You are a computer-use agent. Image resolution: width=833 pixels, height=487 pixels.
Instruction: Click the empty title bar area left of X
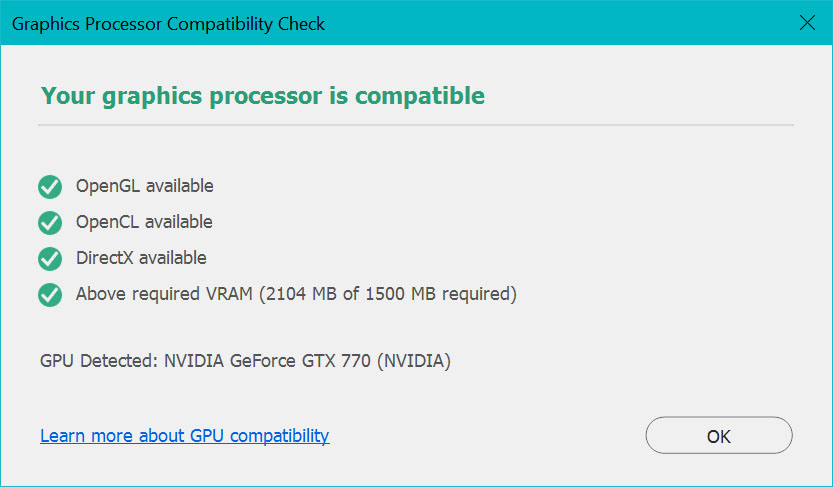tap(560, 23)
